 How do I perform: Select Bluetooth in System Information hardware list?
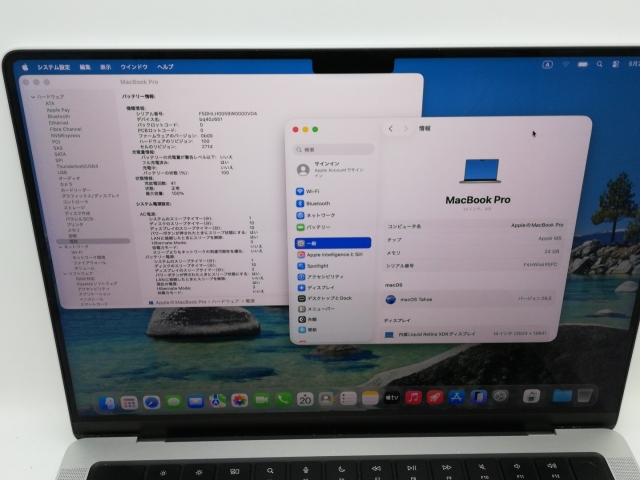pyautogui.click(x=59, y=116)
